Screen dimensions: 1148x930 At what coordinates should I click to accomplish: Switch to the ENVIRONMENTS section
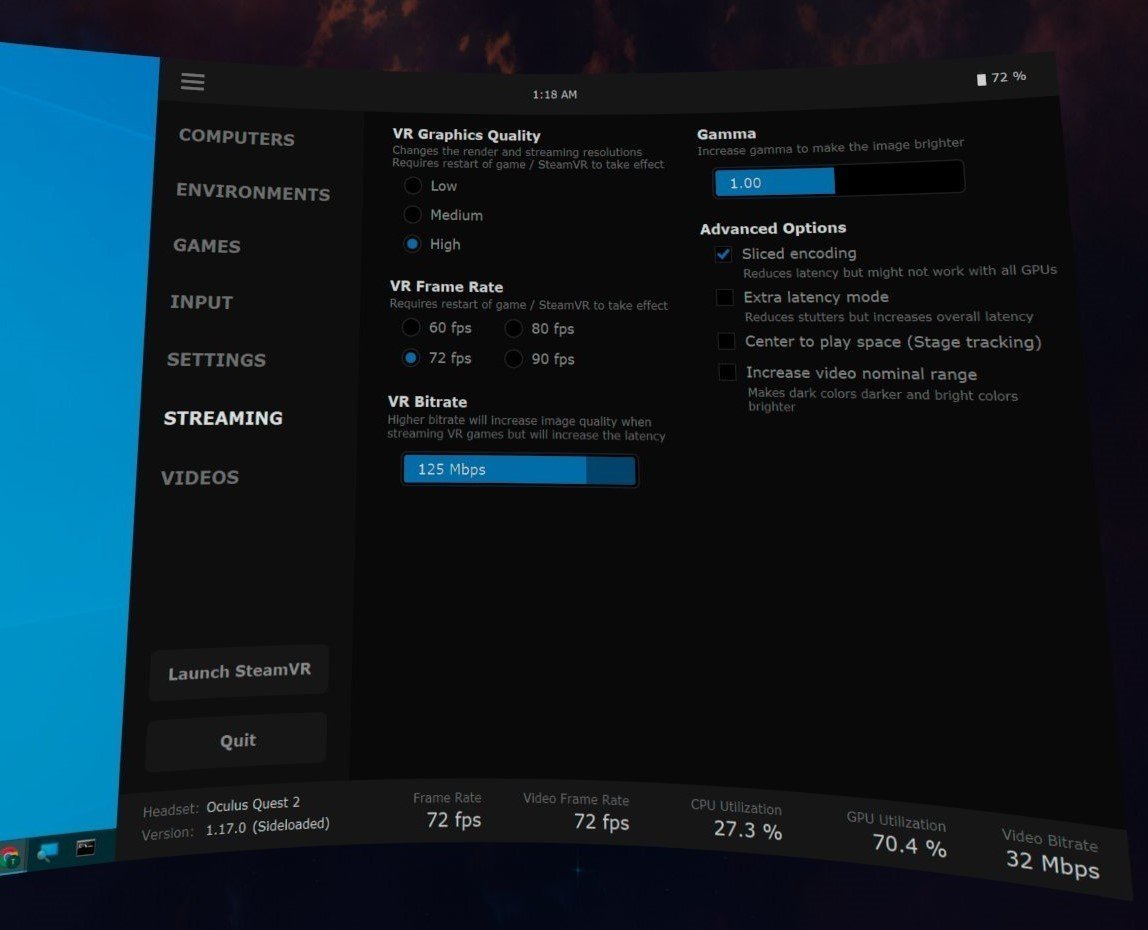pyautogui.click(x=253, y=192)
